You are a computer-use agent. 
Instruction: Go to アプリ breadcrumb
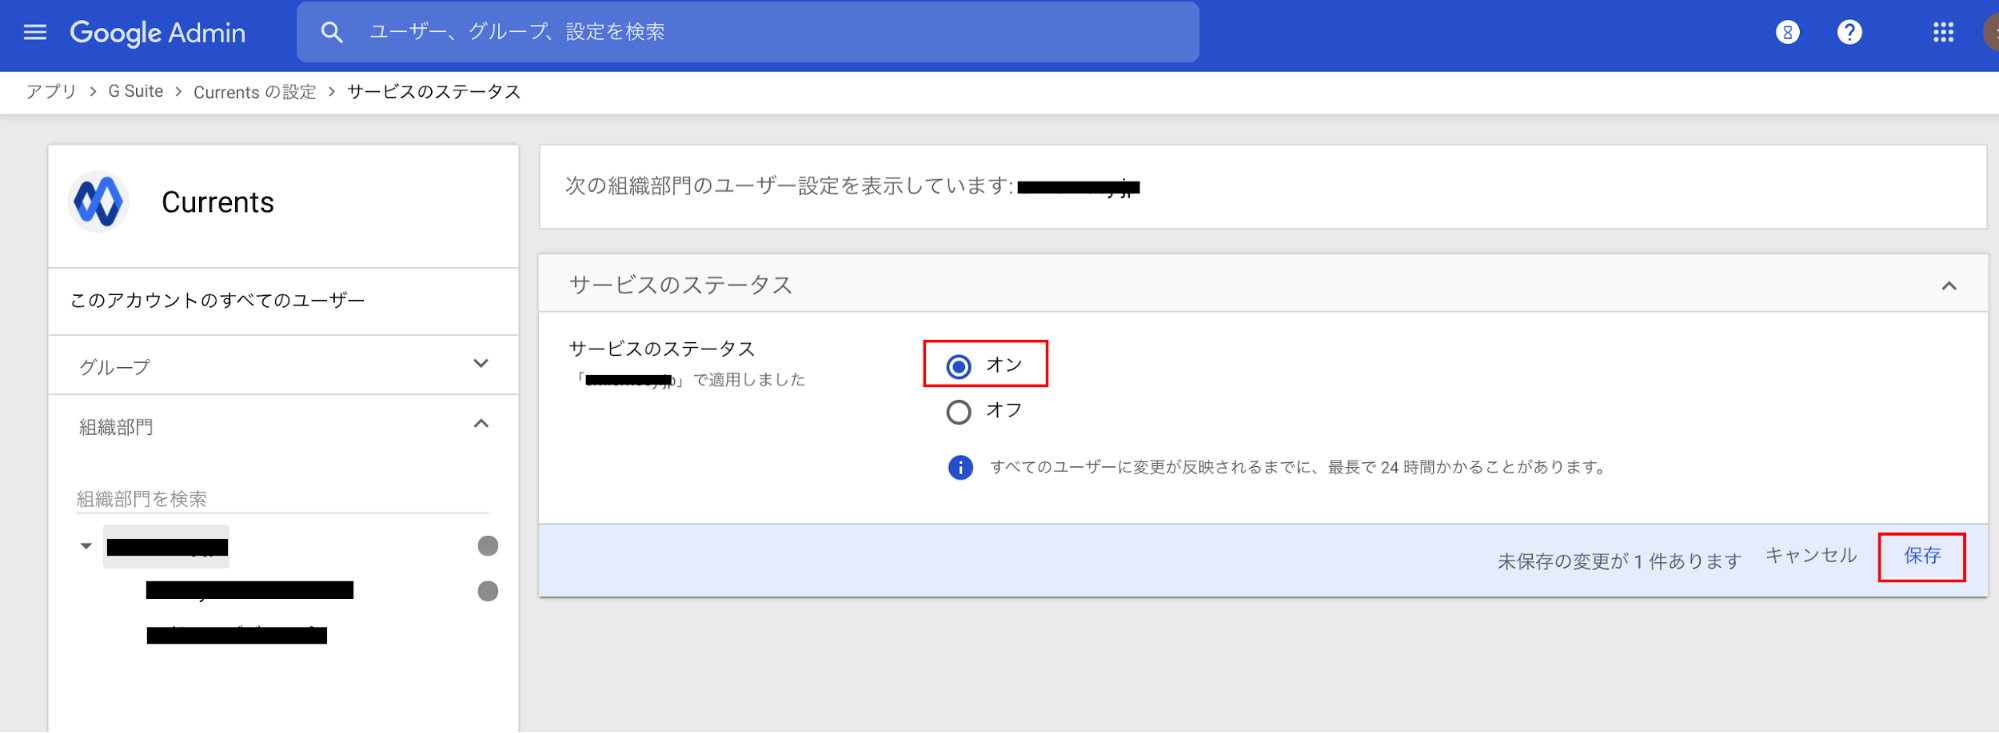[x=51, y=91]
